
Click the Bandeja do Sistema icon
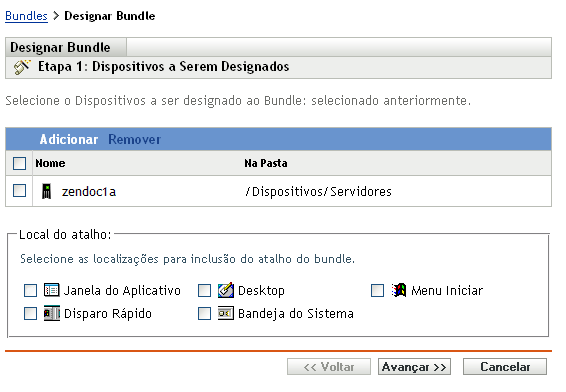pyautogui.click(x=226, y=313)
